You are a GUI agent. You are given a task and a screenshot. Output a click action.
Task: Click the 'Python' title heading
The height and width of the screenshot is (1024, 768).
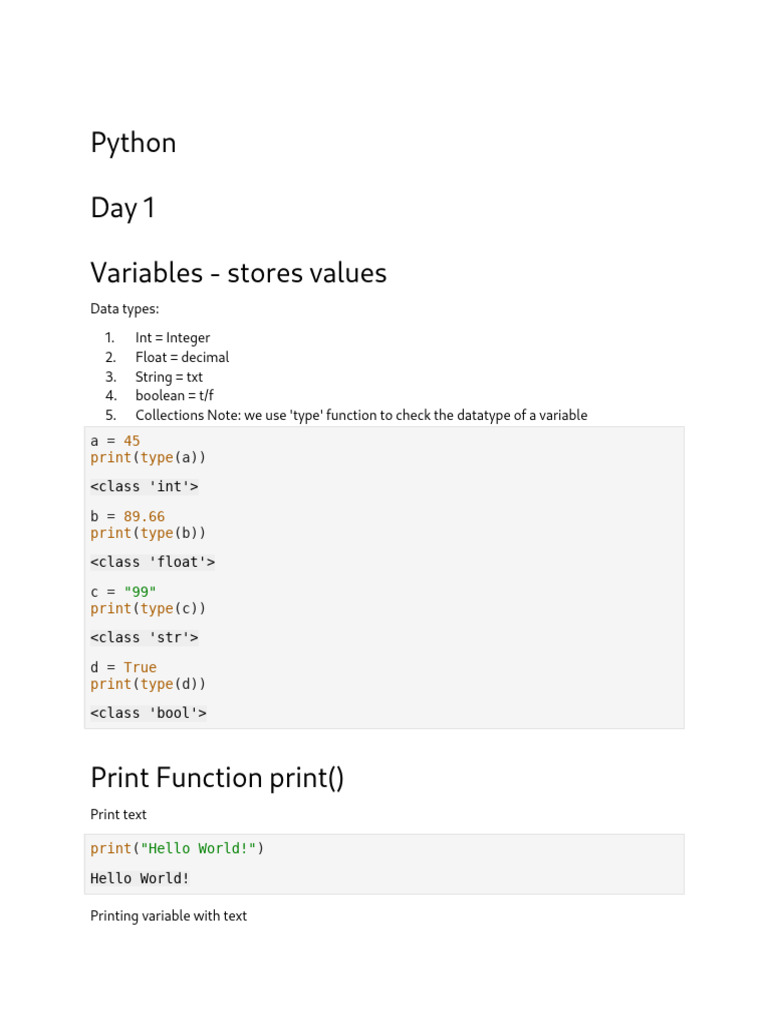[x=133, y=143]
